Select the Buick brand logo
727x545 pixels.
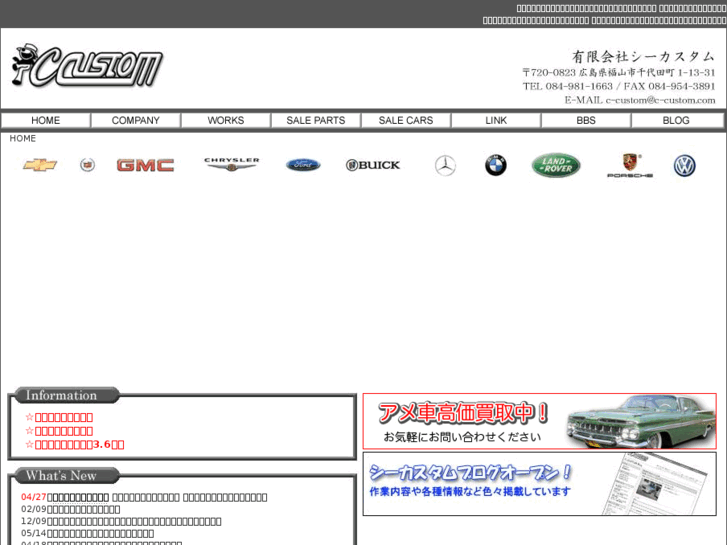coord(373,165)
